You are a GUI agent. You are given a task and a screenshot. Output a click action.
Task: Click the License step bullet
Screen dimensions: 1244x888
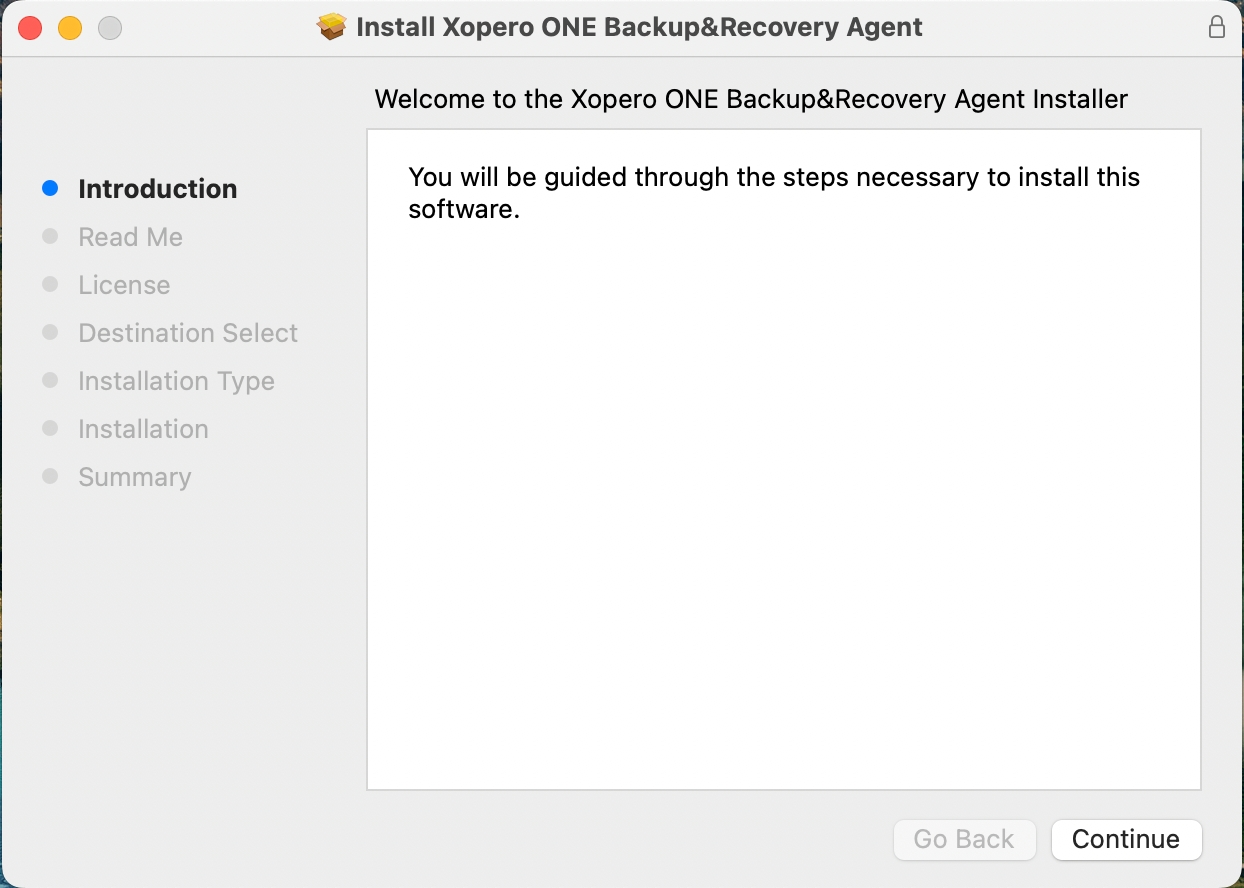(x=50, y=283)
